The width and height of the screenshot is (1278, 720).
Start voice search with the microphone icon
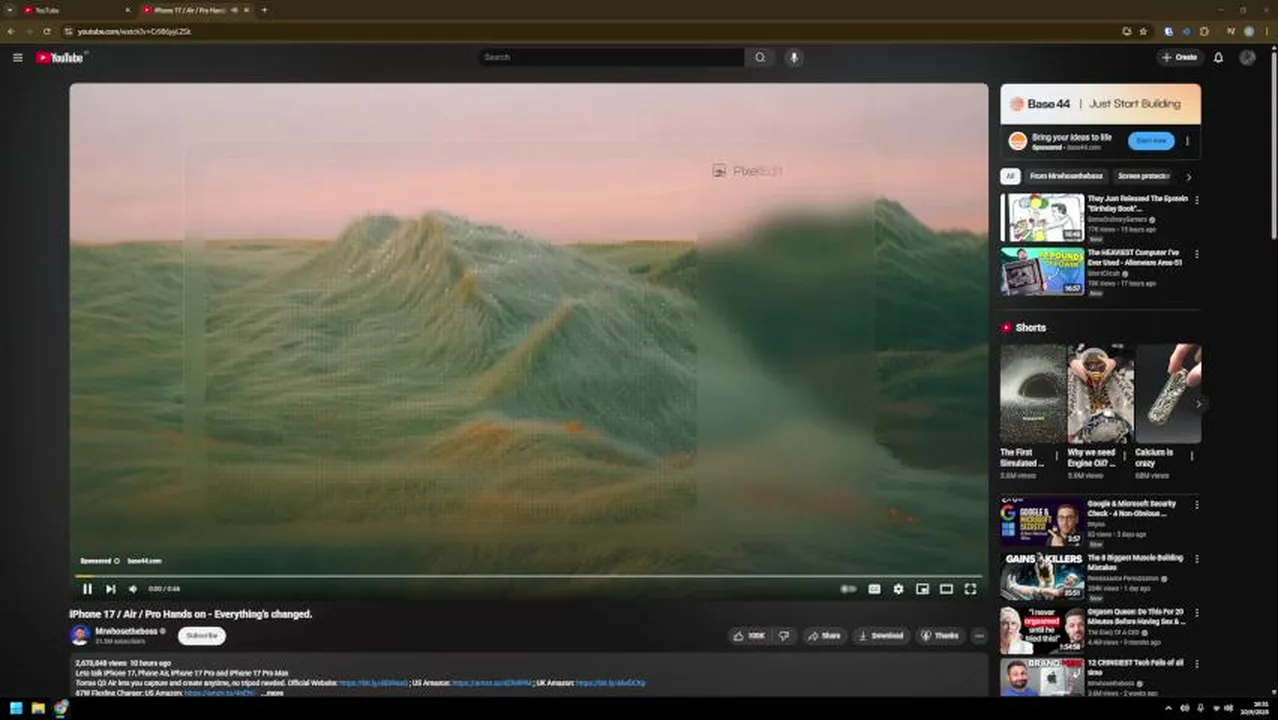click(x=794, y=57)
